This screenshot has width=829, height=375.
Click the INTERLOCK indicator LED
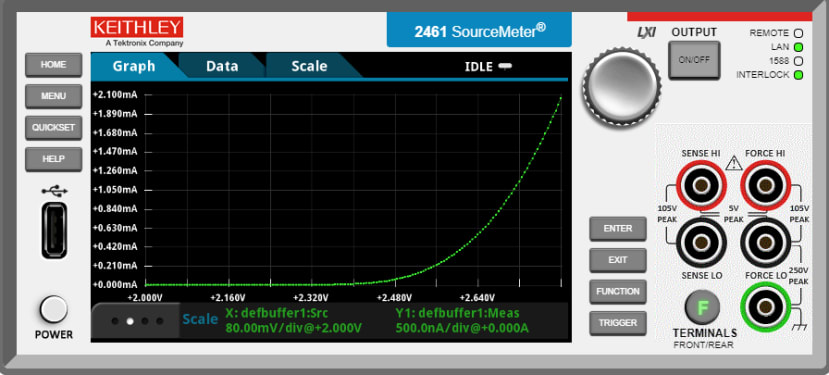[x=798, y=75]
